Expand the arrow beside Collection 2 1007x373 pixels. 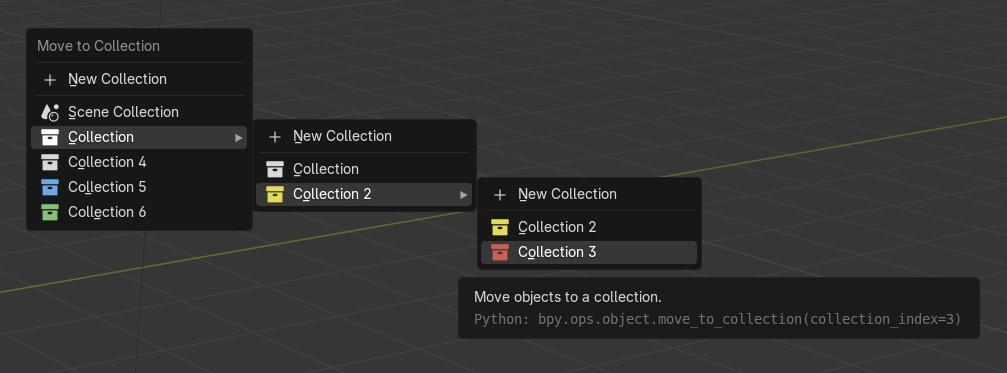(x=464, y=195)
